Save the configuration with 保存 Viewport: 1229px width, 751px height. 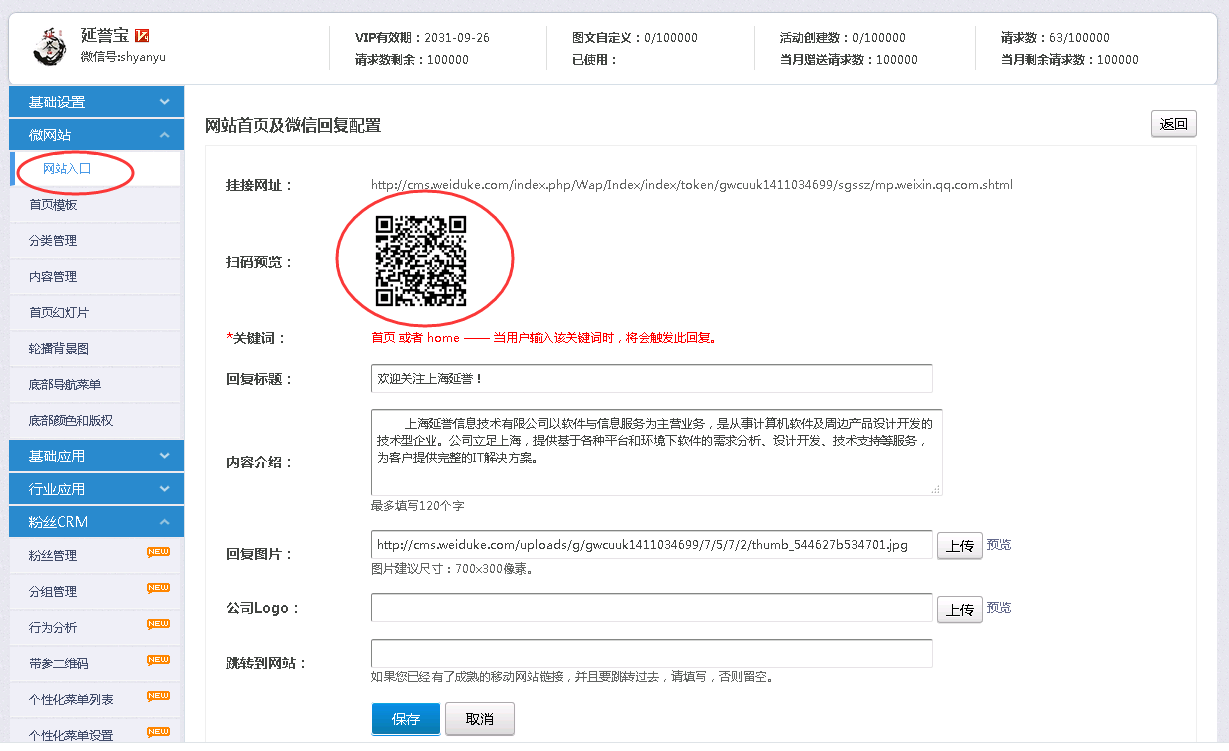pos(406,719)
